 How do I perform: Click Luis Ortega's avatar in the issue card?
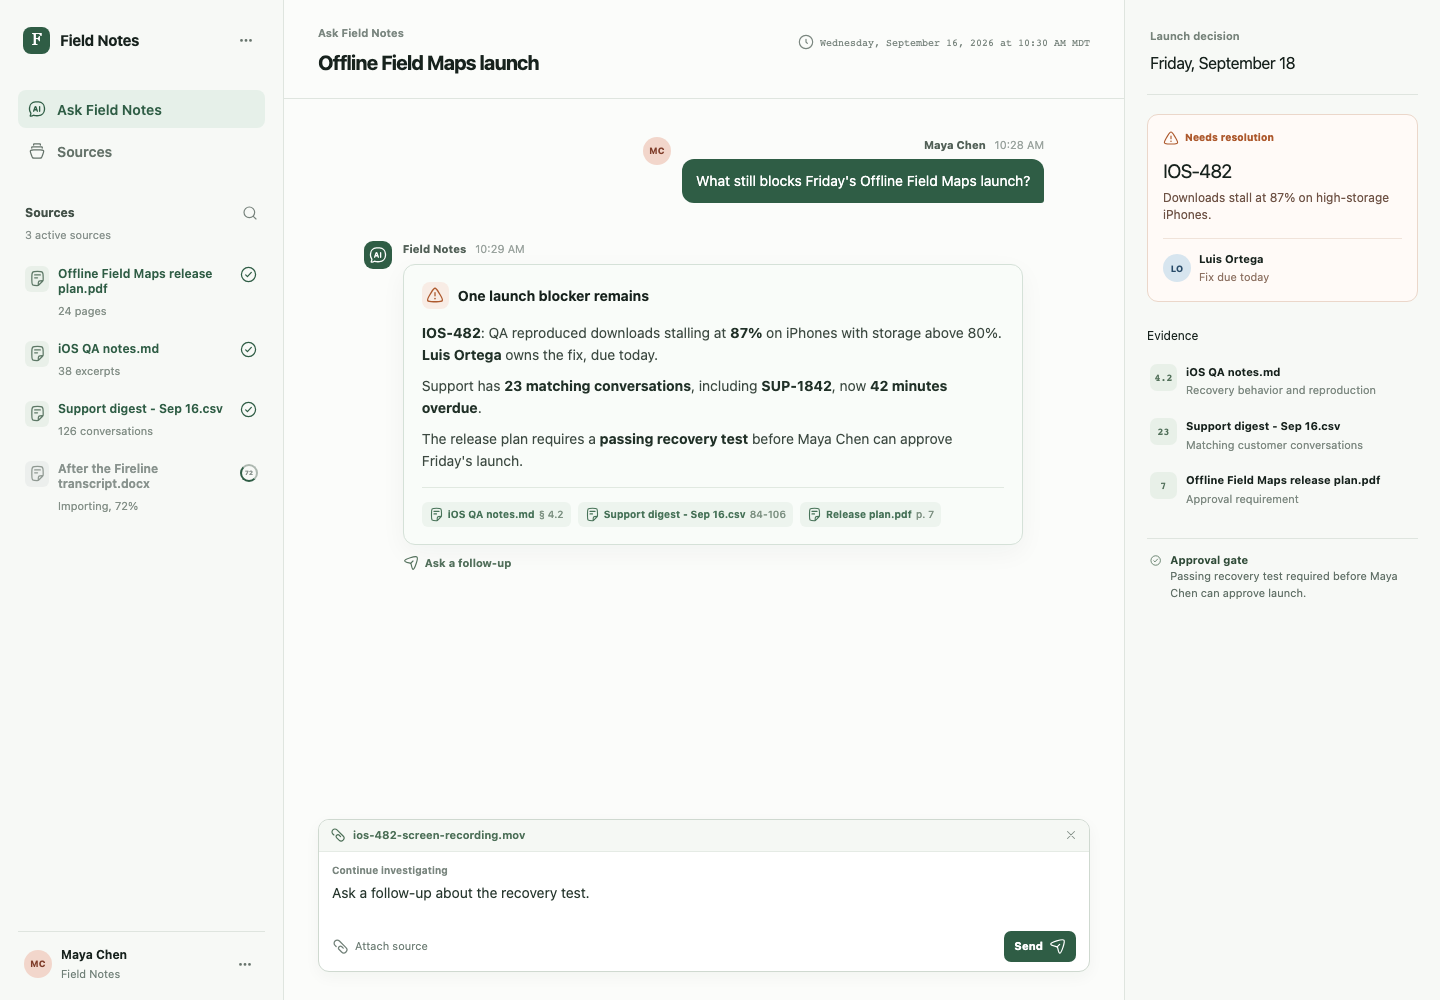pyautogui.click(x=1177, y=268)
